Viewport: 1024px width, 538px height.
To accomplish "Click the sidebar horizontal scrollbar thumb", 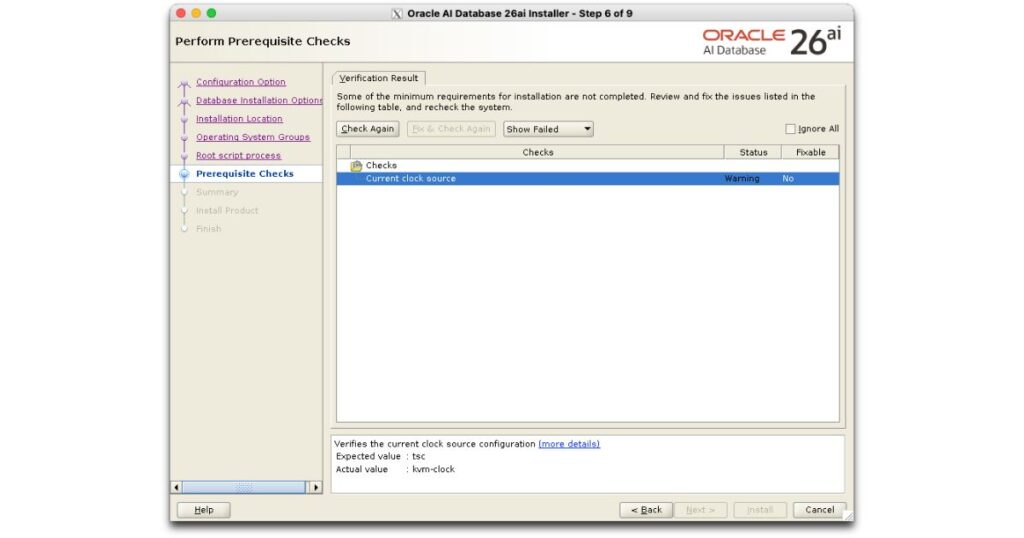I will [244, 487].
